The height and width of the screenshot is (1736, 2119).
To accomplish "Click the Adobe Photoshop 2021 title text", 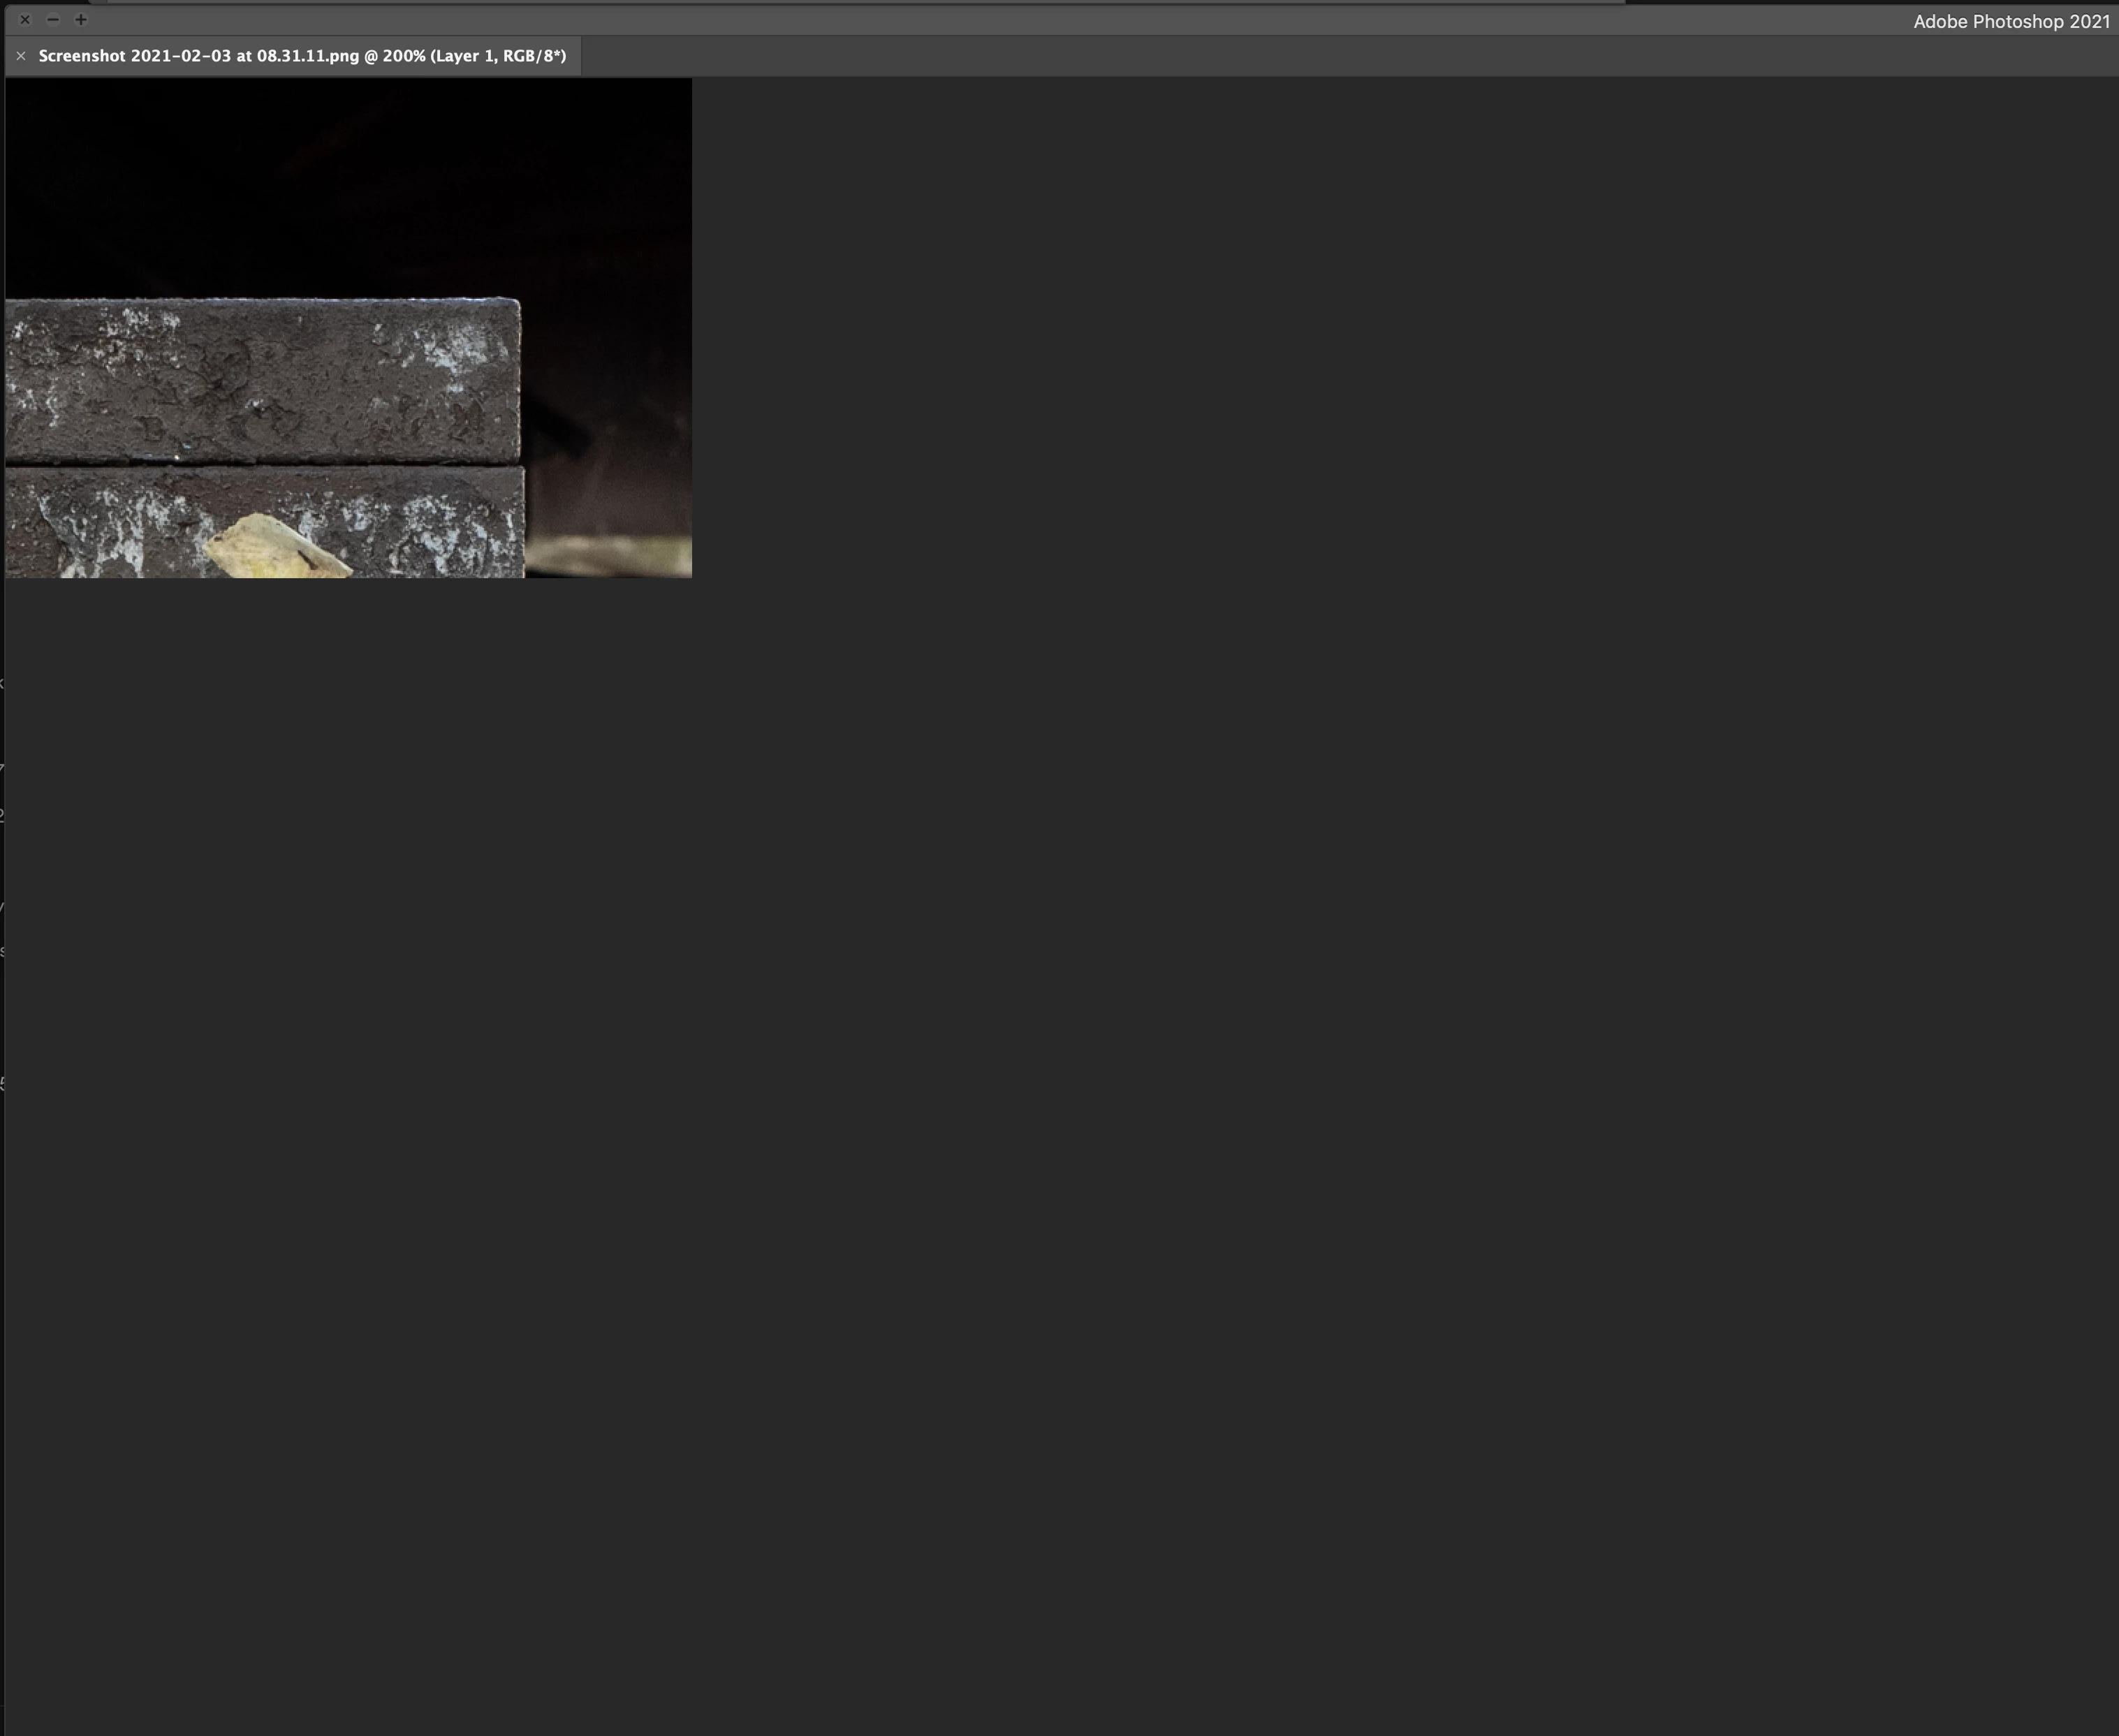I will 2010,21.
